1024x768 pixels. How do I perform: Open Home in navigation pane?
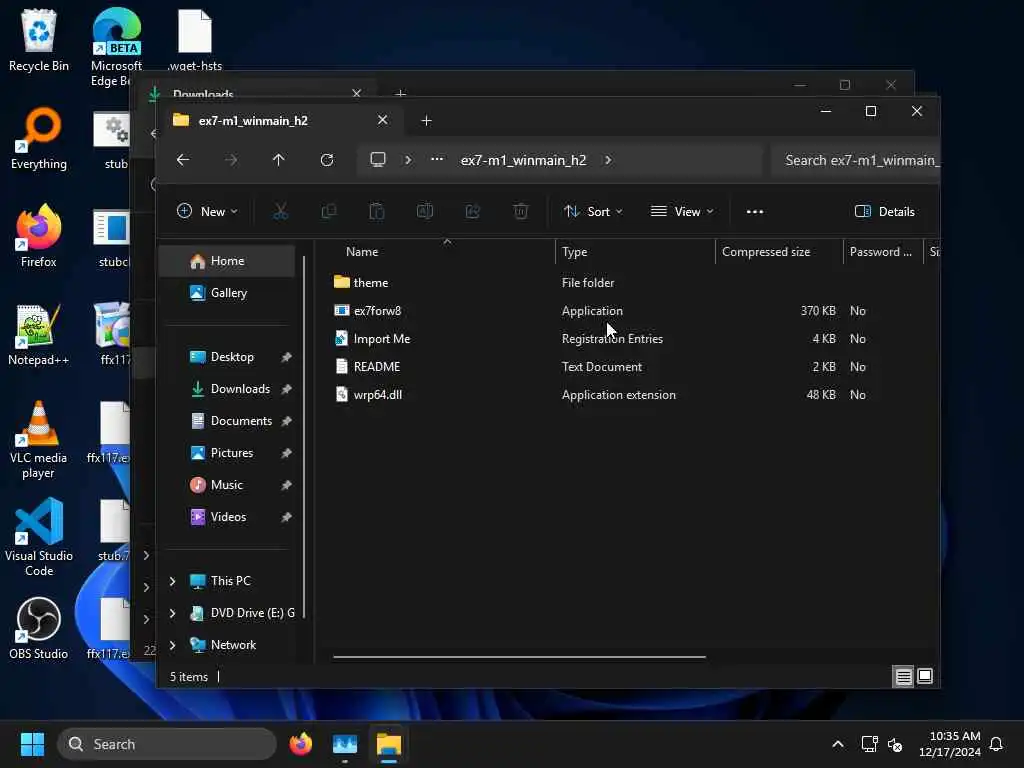coord(227,261)
